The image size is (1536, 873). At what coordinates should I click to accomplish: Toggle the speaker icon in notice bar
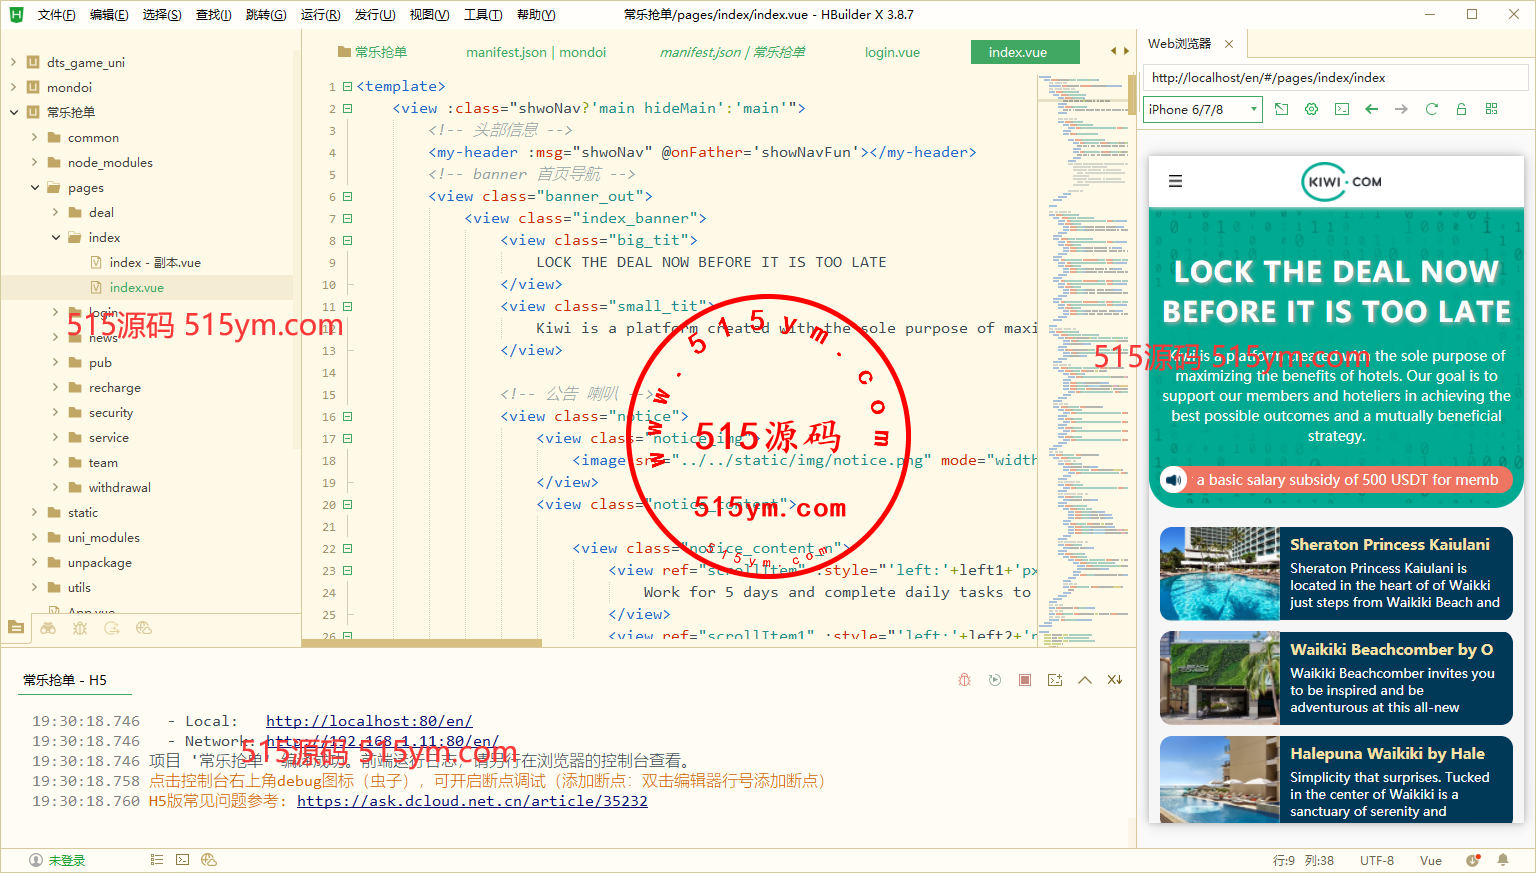pos(1173,480)
